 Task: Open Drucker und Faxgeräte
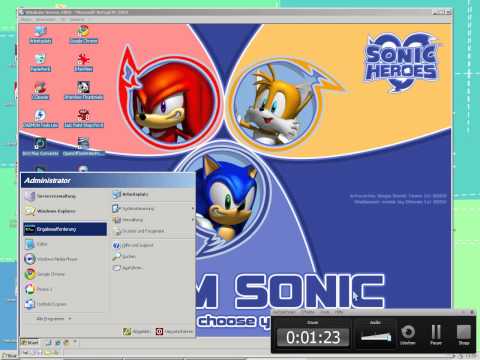[x=153, y=231]
